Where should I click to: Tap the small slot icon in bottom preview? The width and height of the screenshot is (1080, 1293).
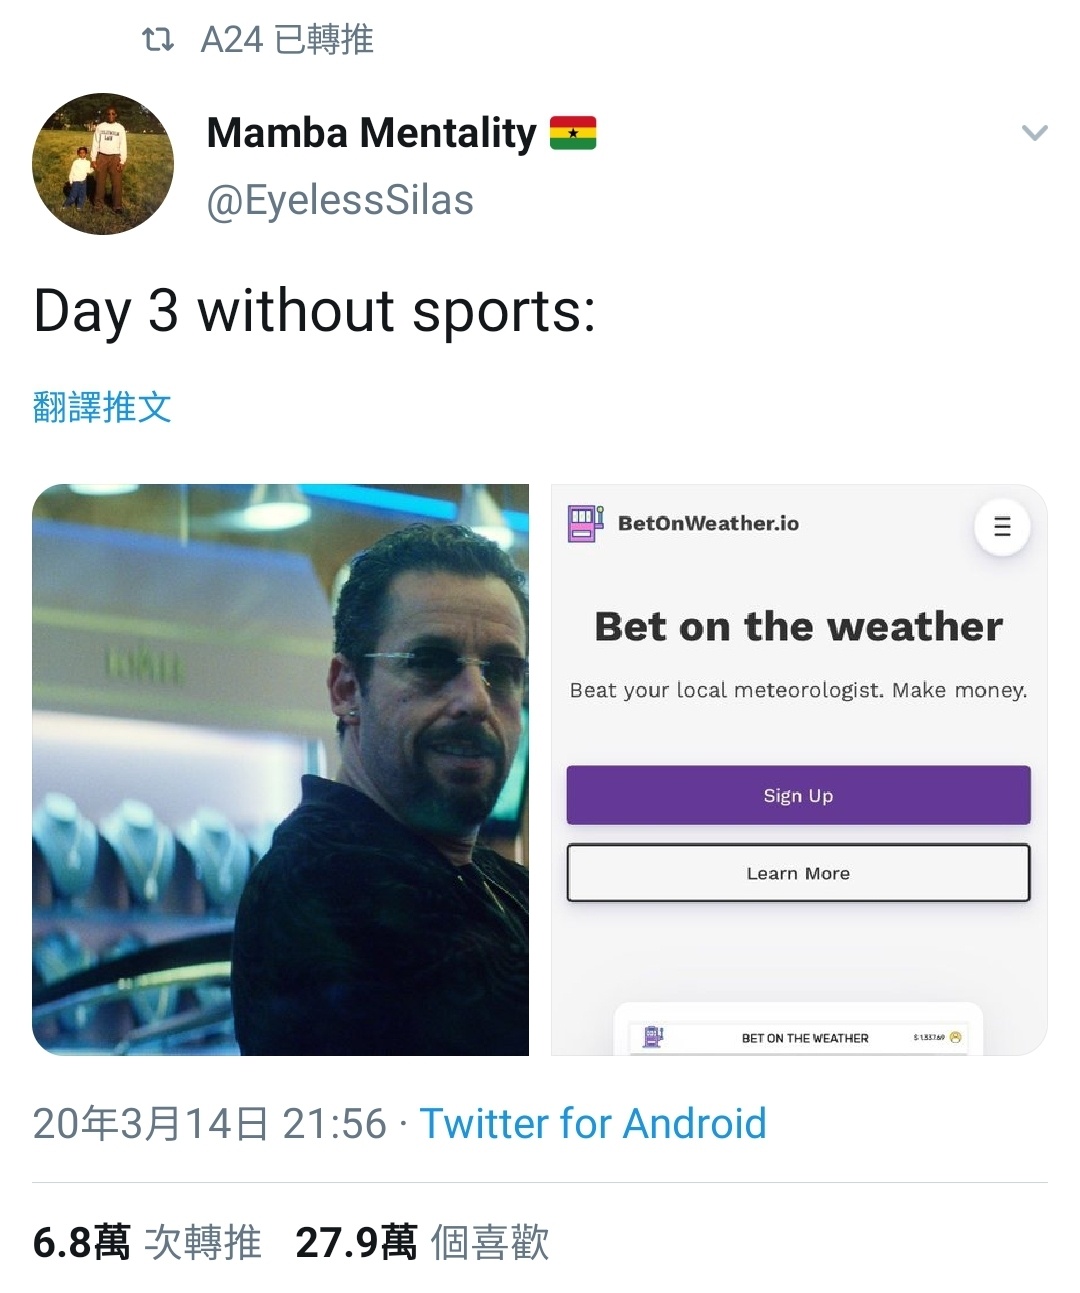pyautogui.click(x=653, y=1037)
